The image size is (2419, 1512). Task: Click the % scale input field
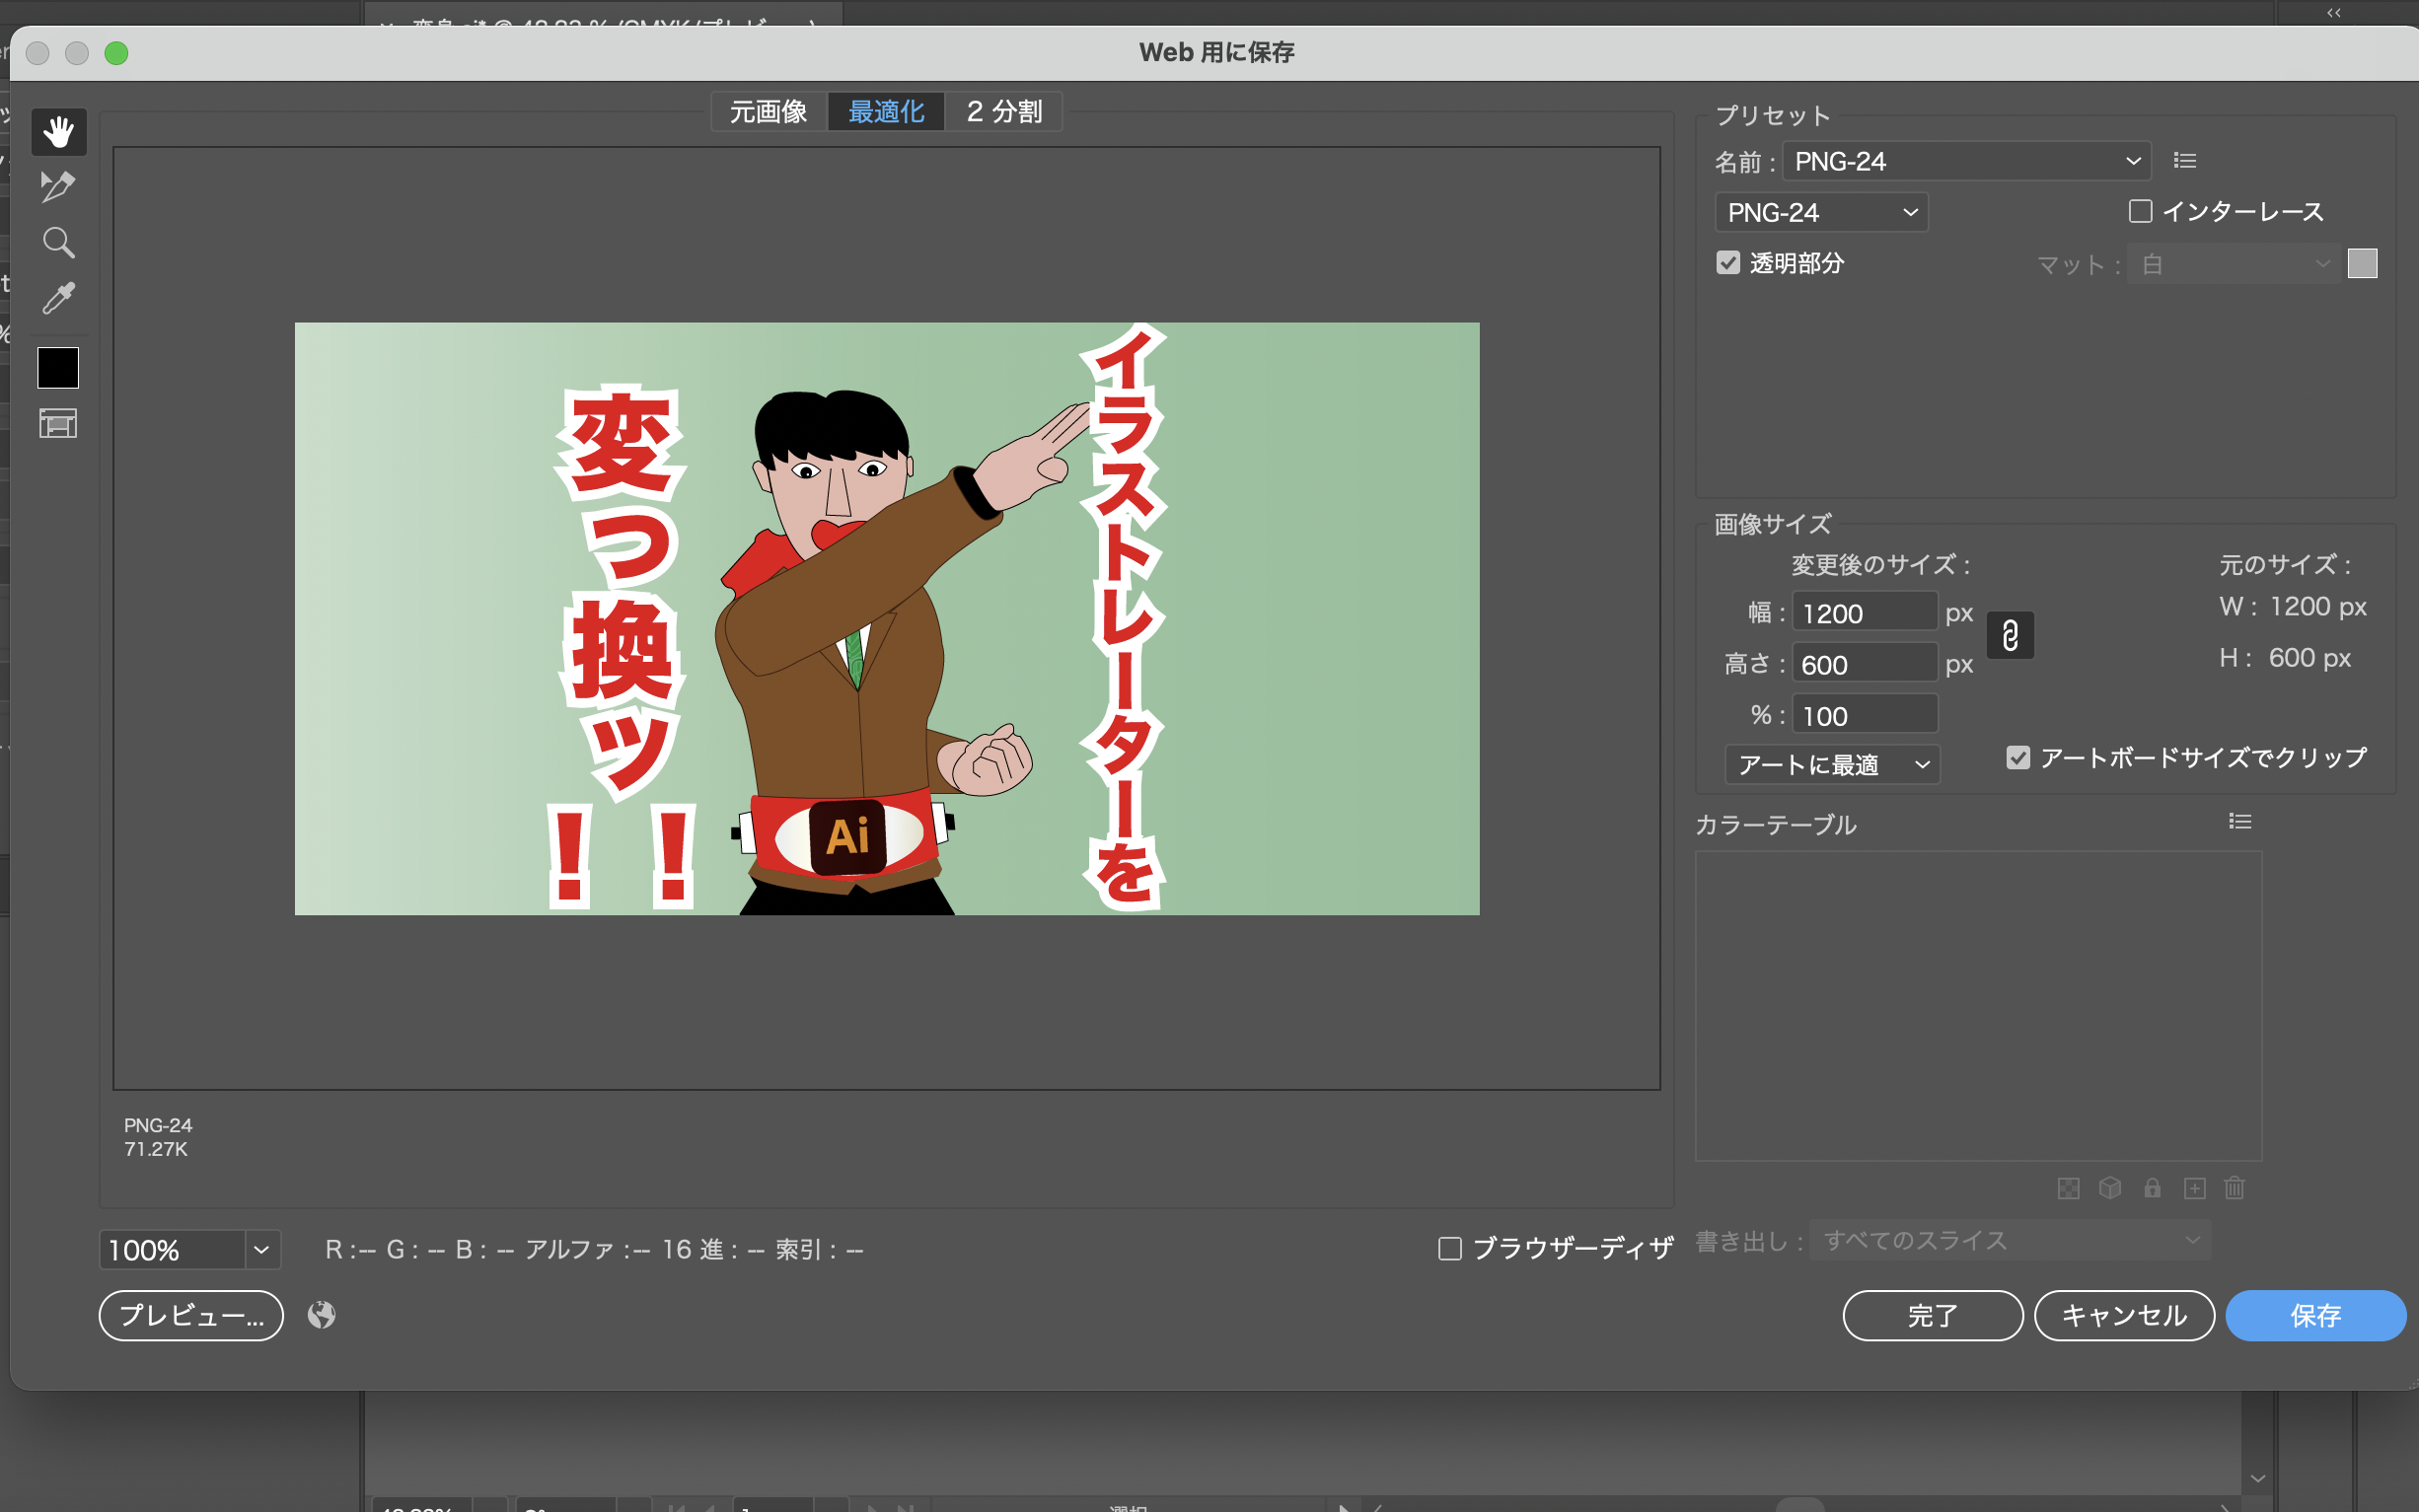(1865, 716)
